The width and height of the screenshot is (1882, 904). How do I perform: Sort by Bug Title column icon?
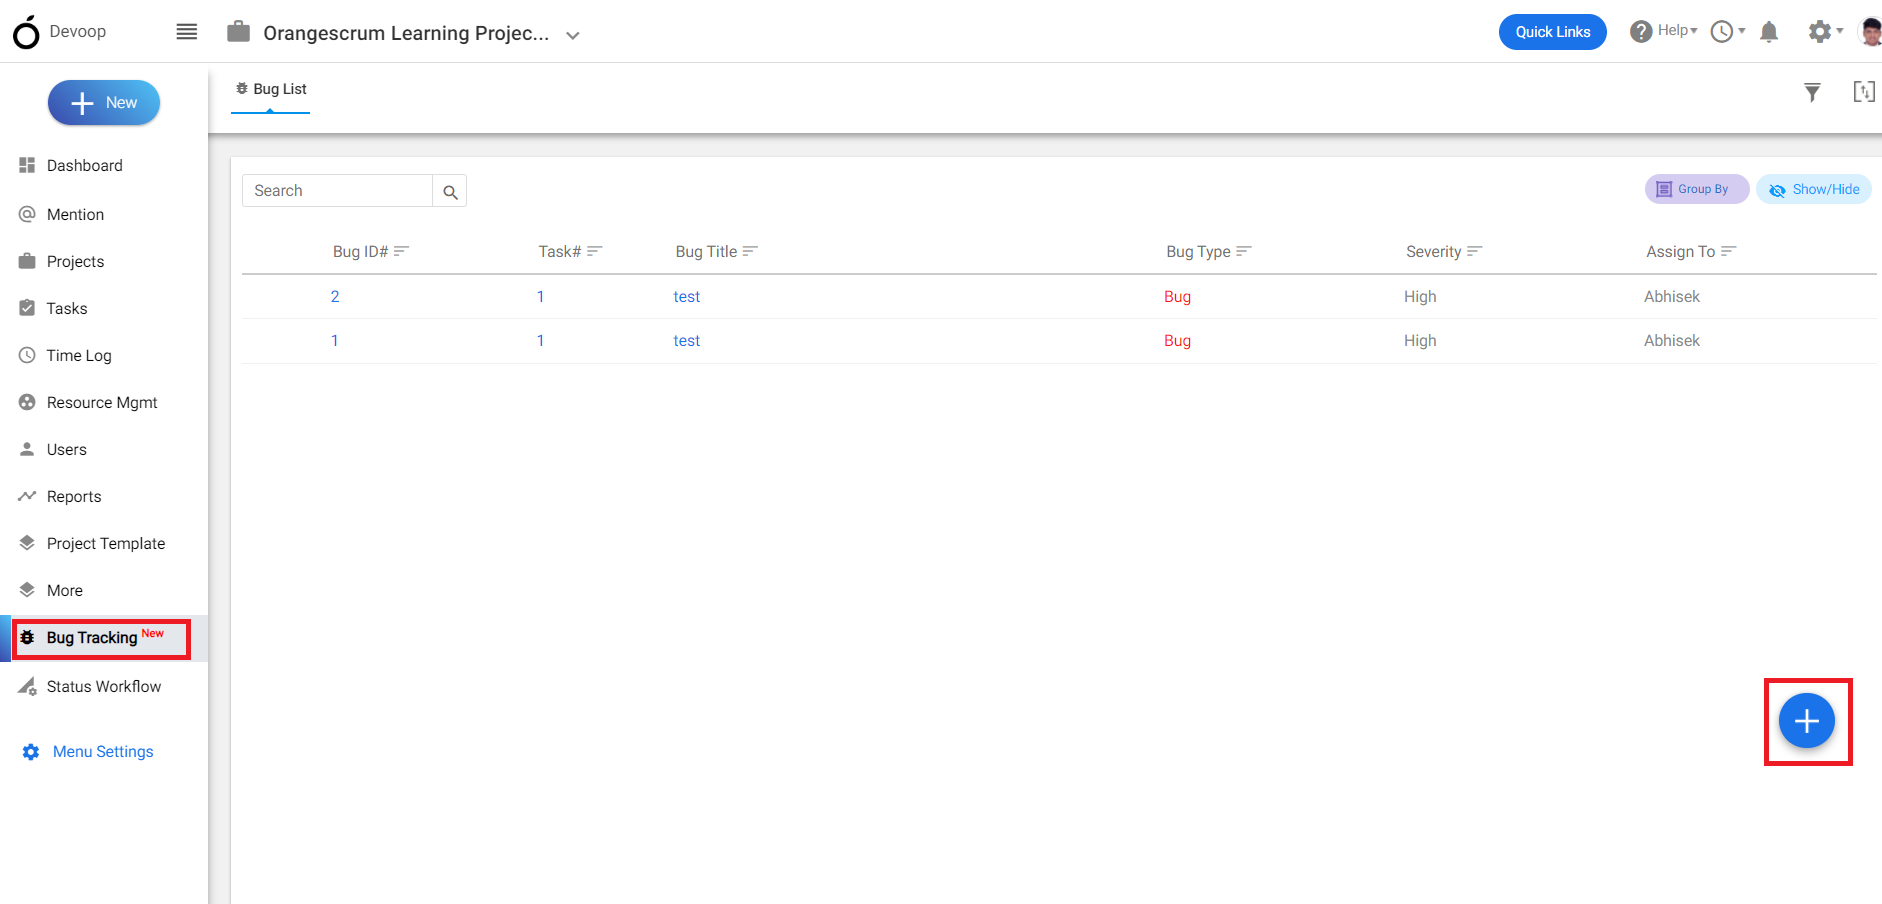pyautogui.click(x=751, y=252)
